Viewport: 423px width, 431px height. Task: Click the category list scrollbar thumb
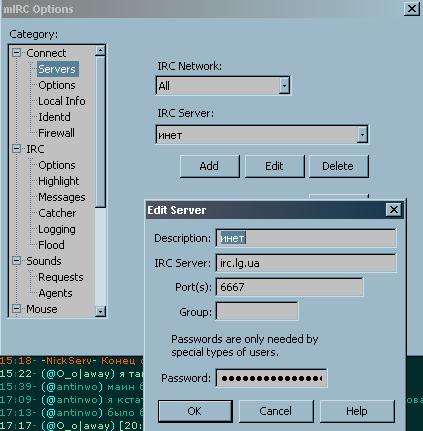100,132
